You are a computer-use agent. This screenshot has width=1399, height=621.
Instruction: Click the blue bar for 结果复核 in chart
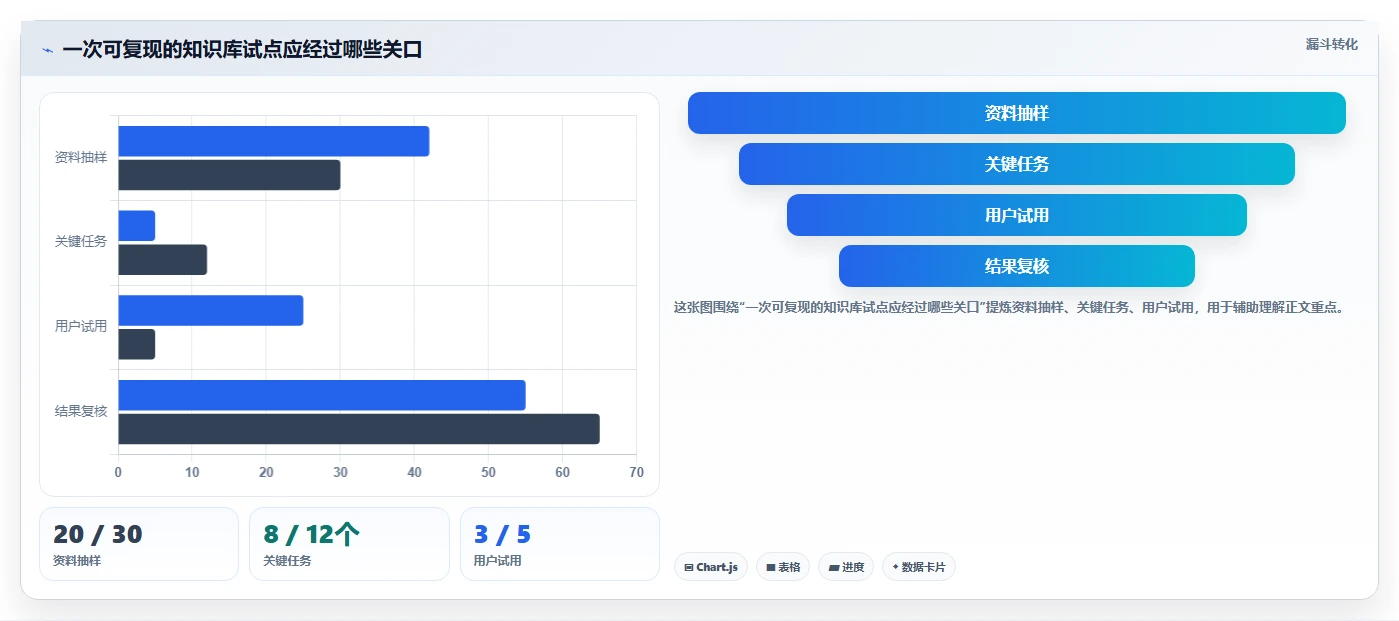coord(322,395)
